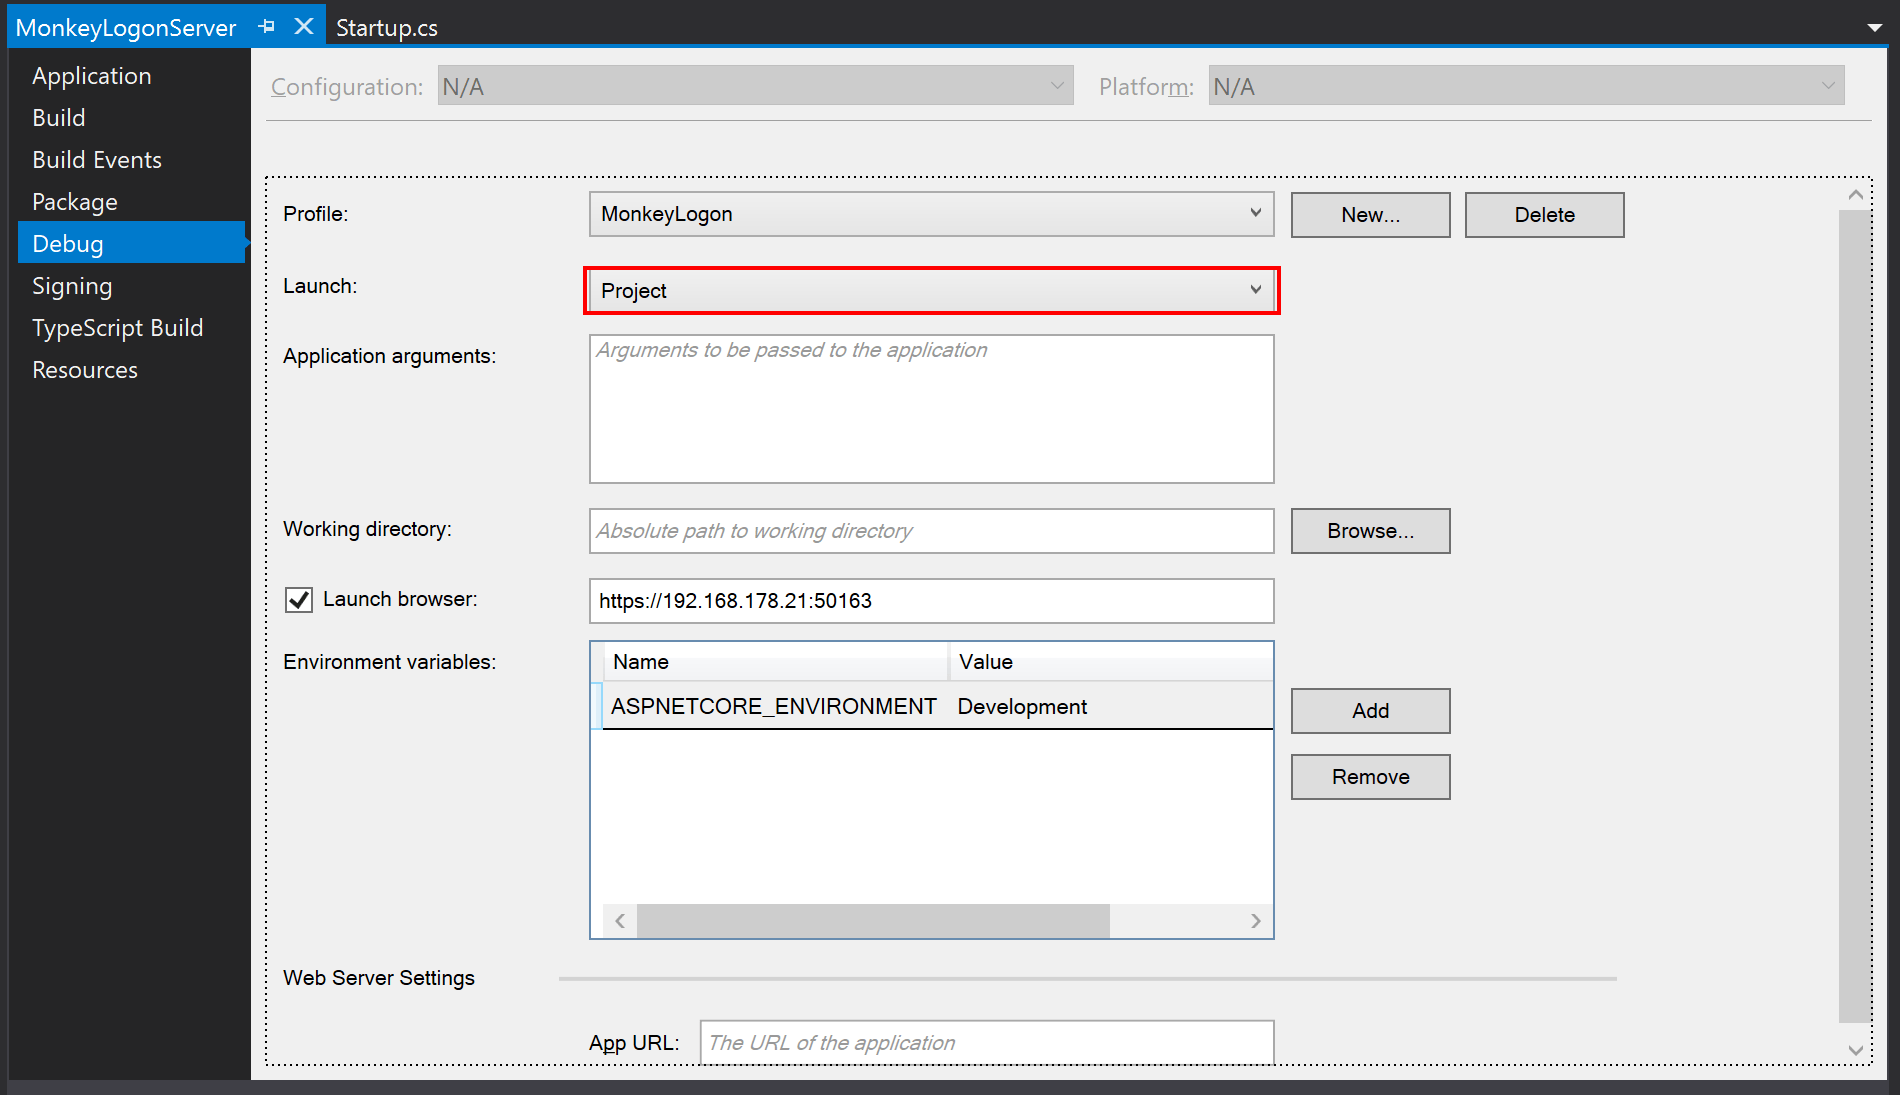Open the TypeScript Build page
Screen dimensions: 1900x1095
[118, 328]
